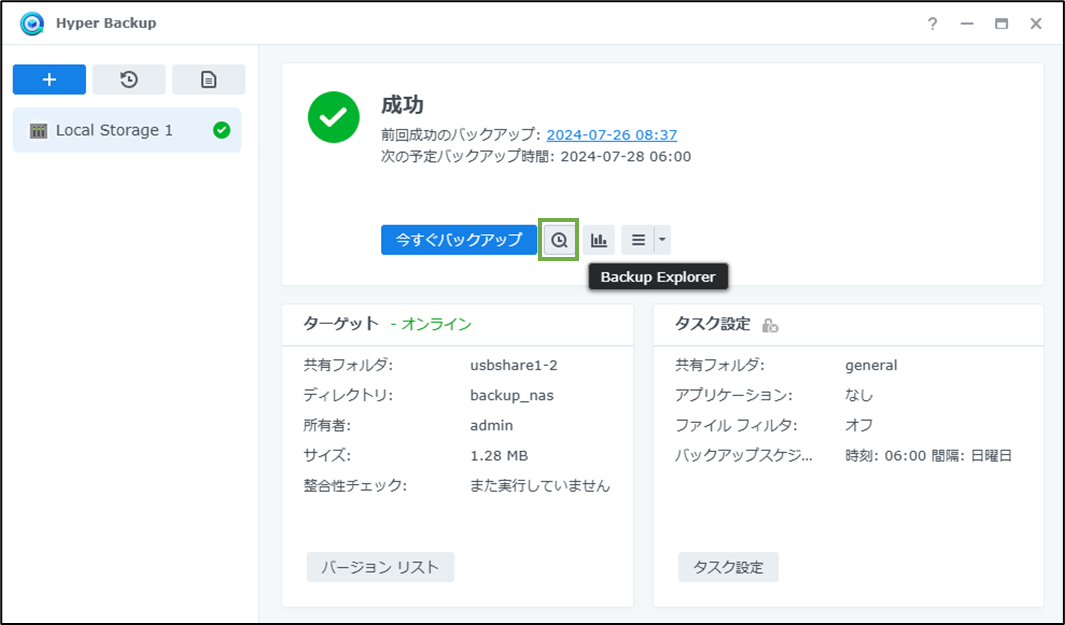
Task: Click the オンライン status text
Action: [x=436, y=324]
